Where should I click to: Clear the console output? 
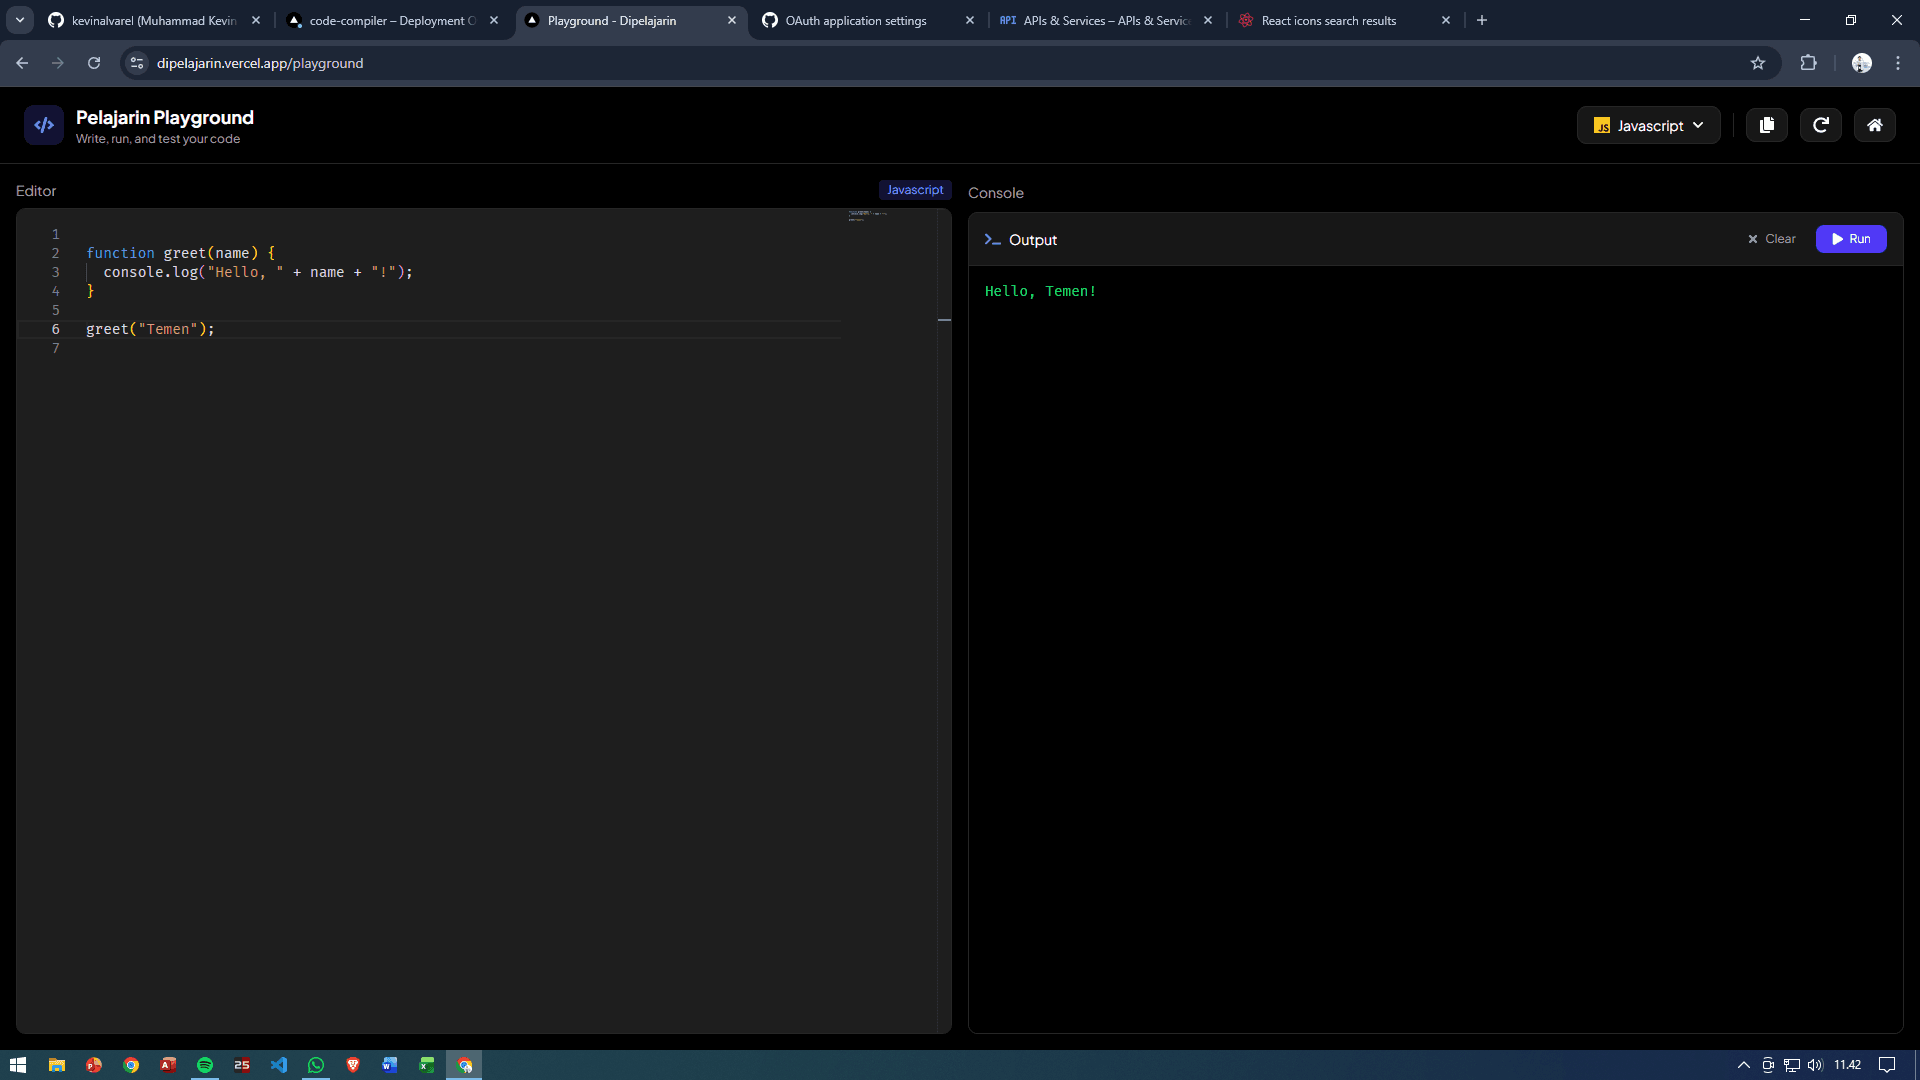pos(1771,239)
